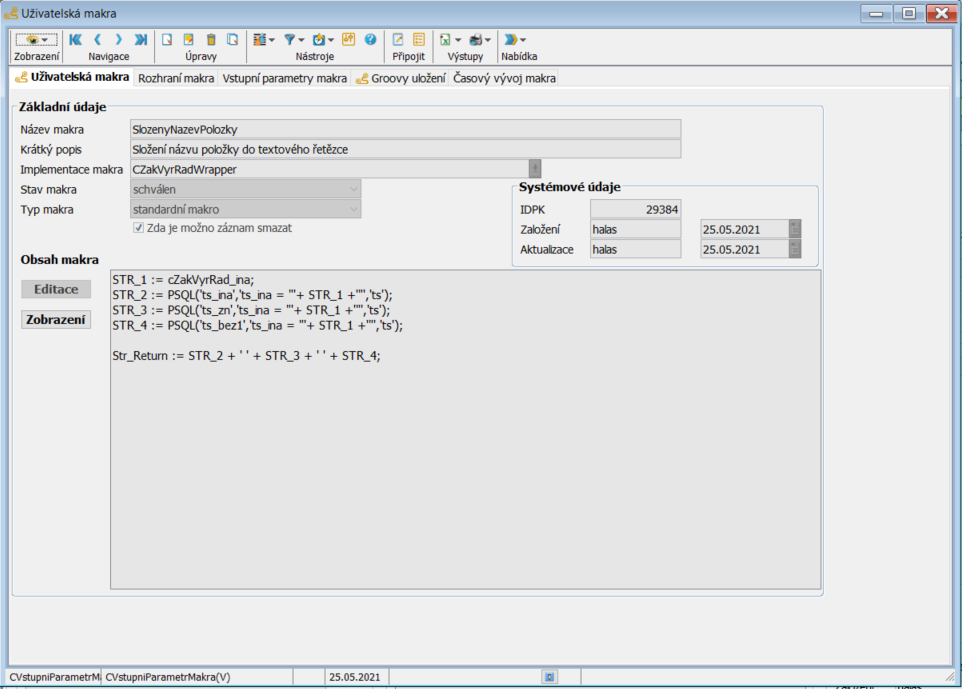
Task: Click the blue help question mark icon
Action: click(x=370, y=40)
